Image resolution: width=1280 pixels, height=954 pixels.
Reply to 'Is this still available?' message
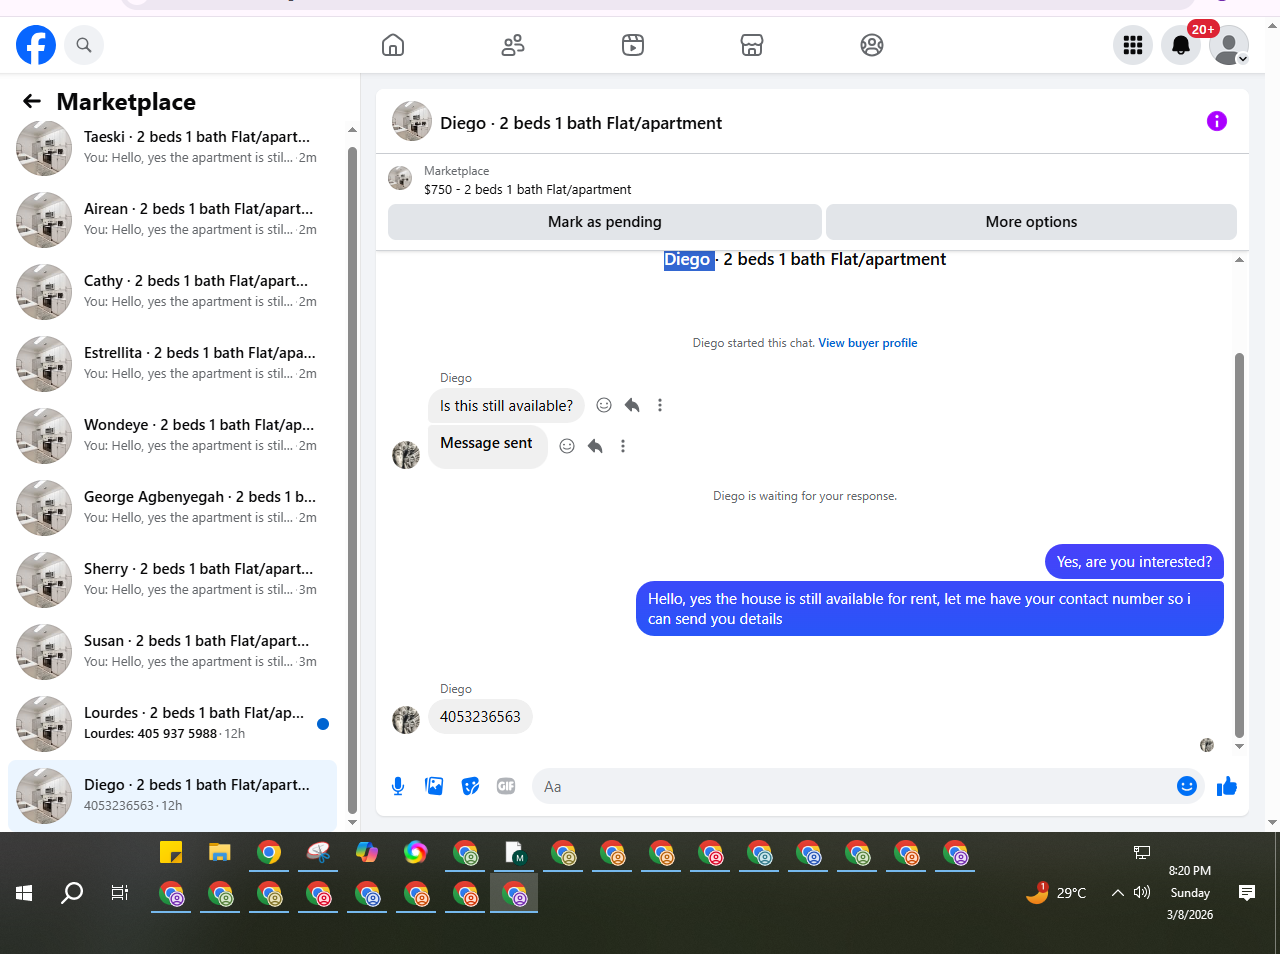click(x=632, y=405)
